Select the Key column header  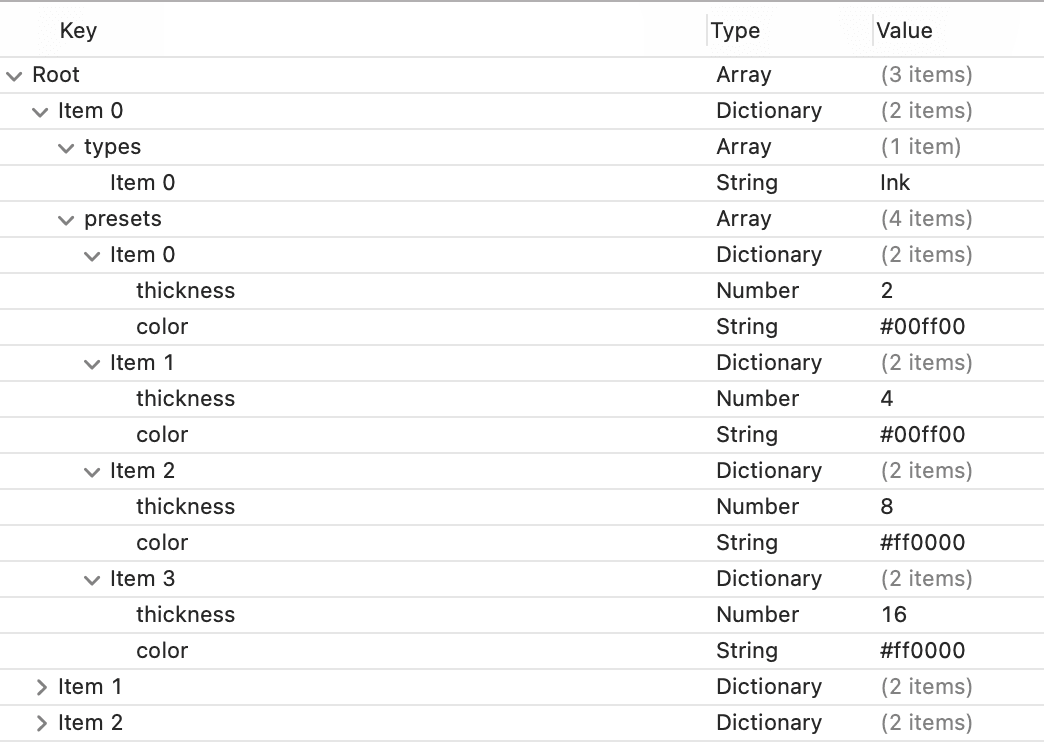click(78, 30)
